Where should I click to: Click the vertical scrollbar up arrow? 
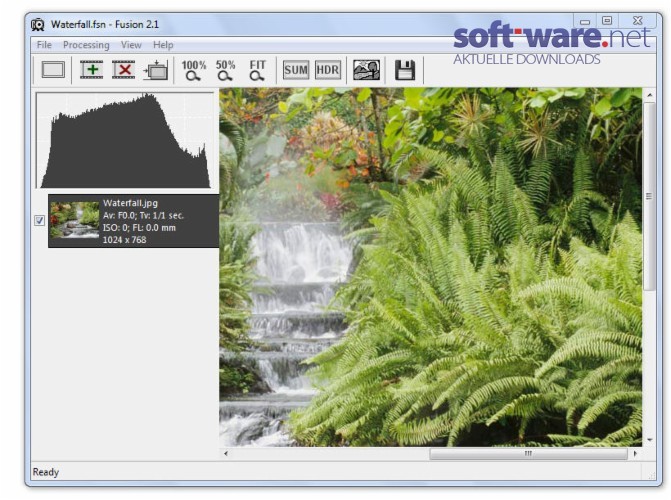click(650, 95)
